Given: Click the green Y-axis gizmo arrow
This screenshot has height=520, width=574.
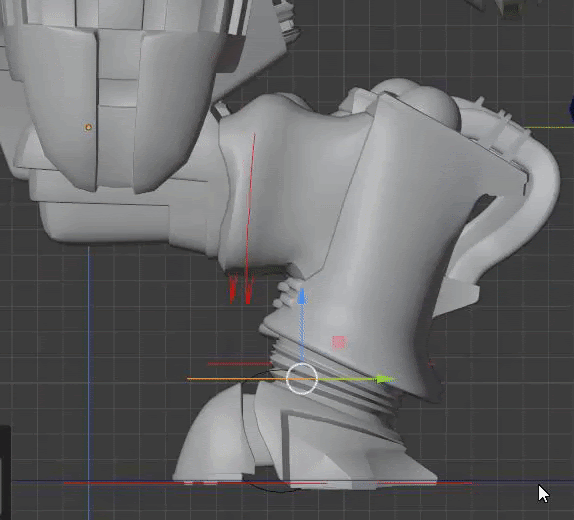Looking at the screenshot, I should tap(384, 379).
